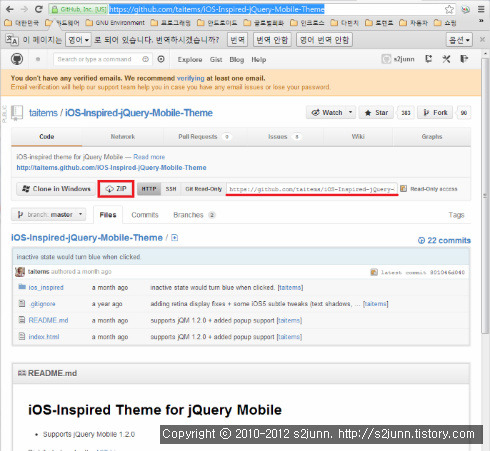The width and height of the screenshot is (490, 451).
Task: Download repository ZIP button
Action: pos(116,189)
